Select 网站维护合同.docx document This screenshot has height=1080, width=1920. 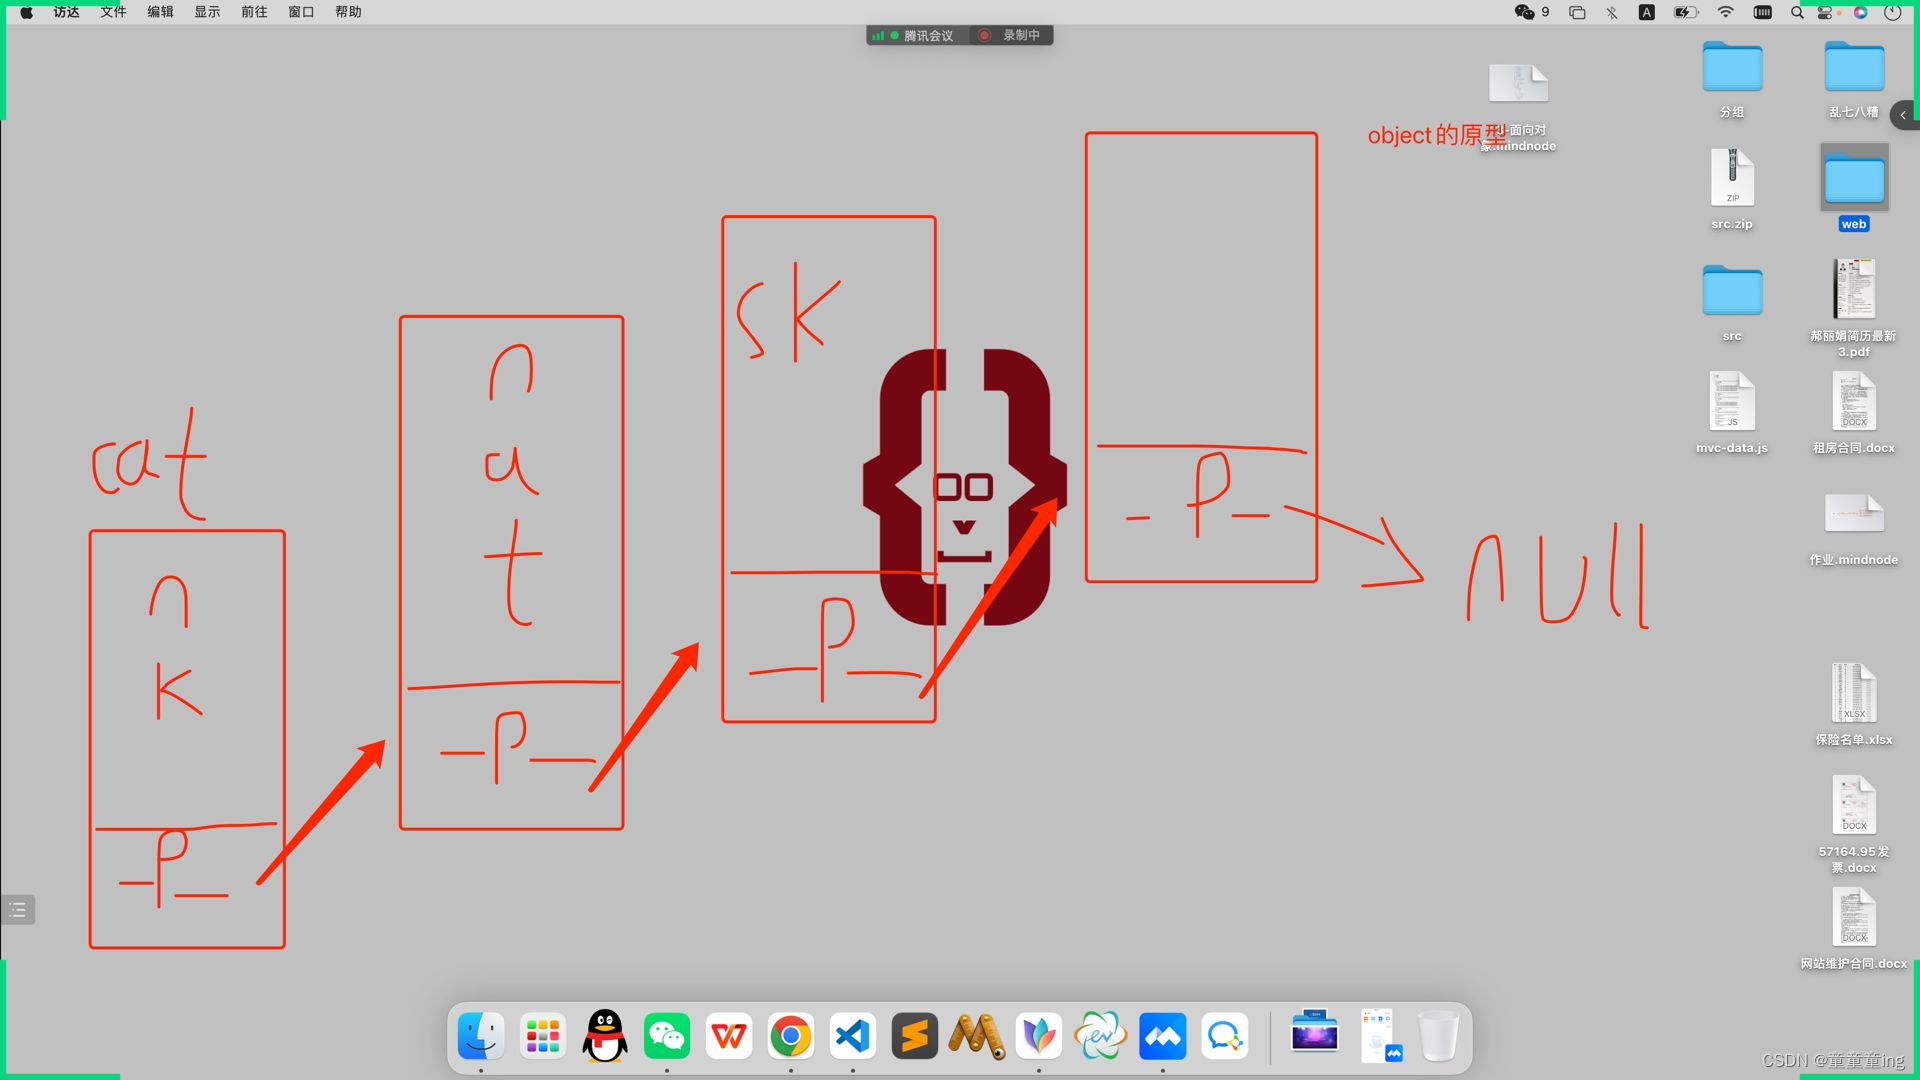click(1854, 929)
